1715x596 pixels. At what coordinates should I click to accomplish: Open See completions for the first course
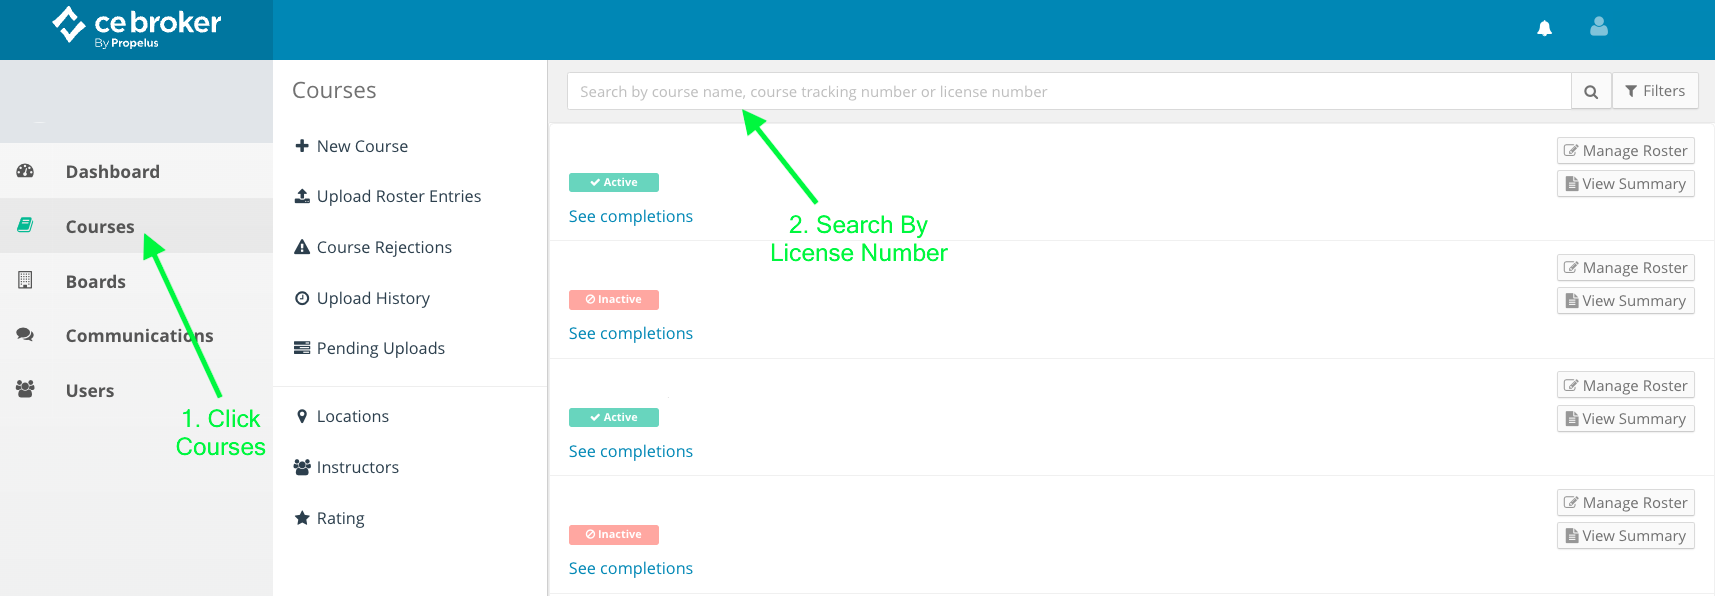click(x=630, y=216)
